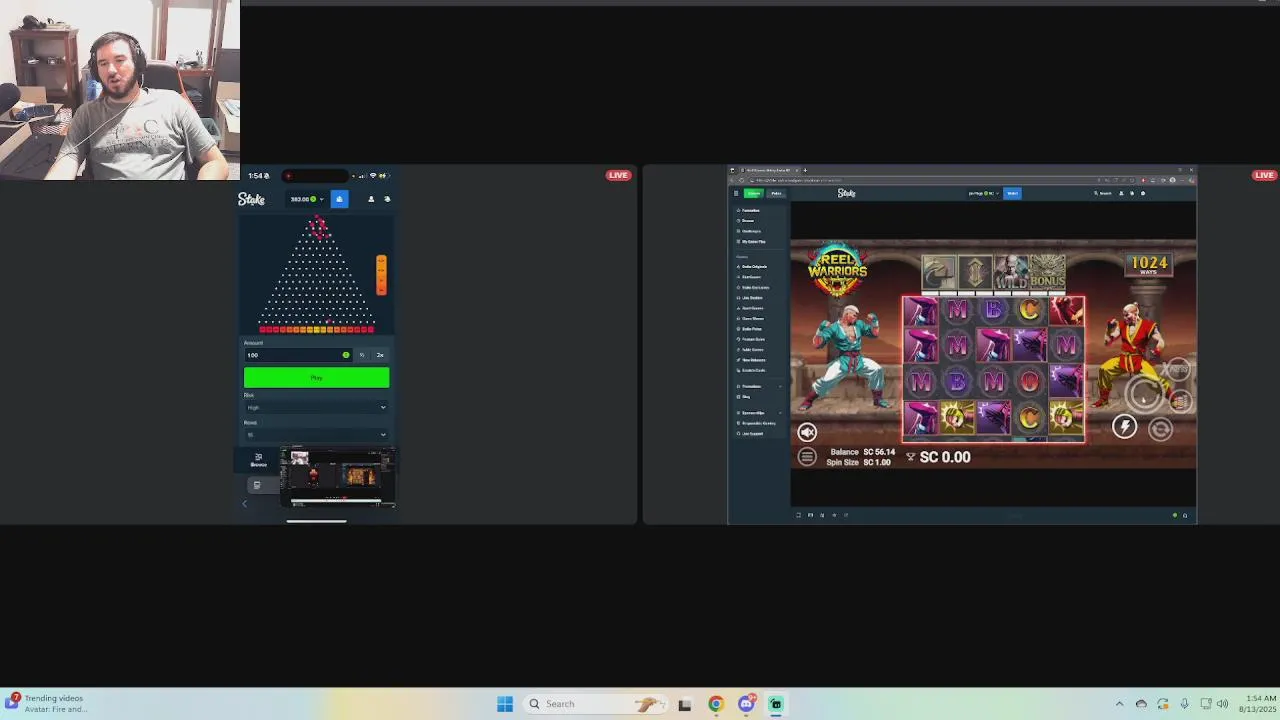Open the desktop Stake chat icon

(x=1143, y=193)
